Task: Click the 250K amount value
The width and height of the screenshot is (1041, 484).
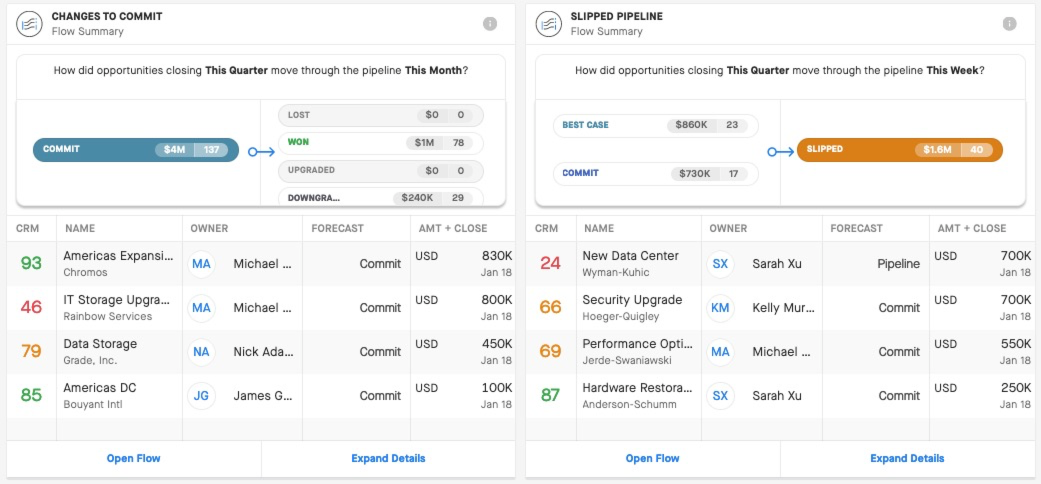Action: point(1016,388)
